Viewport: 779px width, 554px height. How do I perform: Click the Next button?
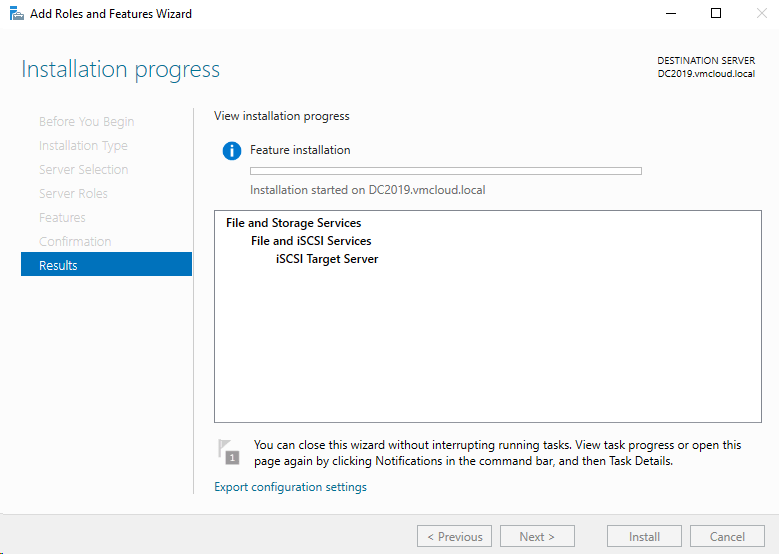tap(537, 537)
